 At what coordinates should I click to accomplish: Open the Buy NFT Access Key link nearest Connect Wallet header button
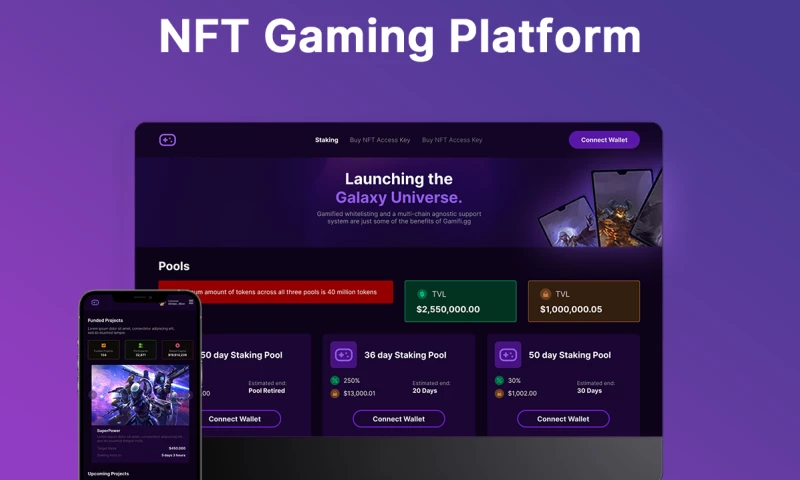click(x=452, y=140)
